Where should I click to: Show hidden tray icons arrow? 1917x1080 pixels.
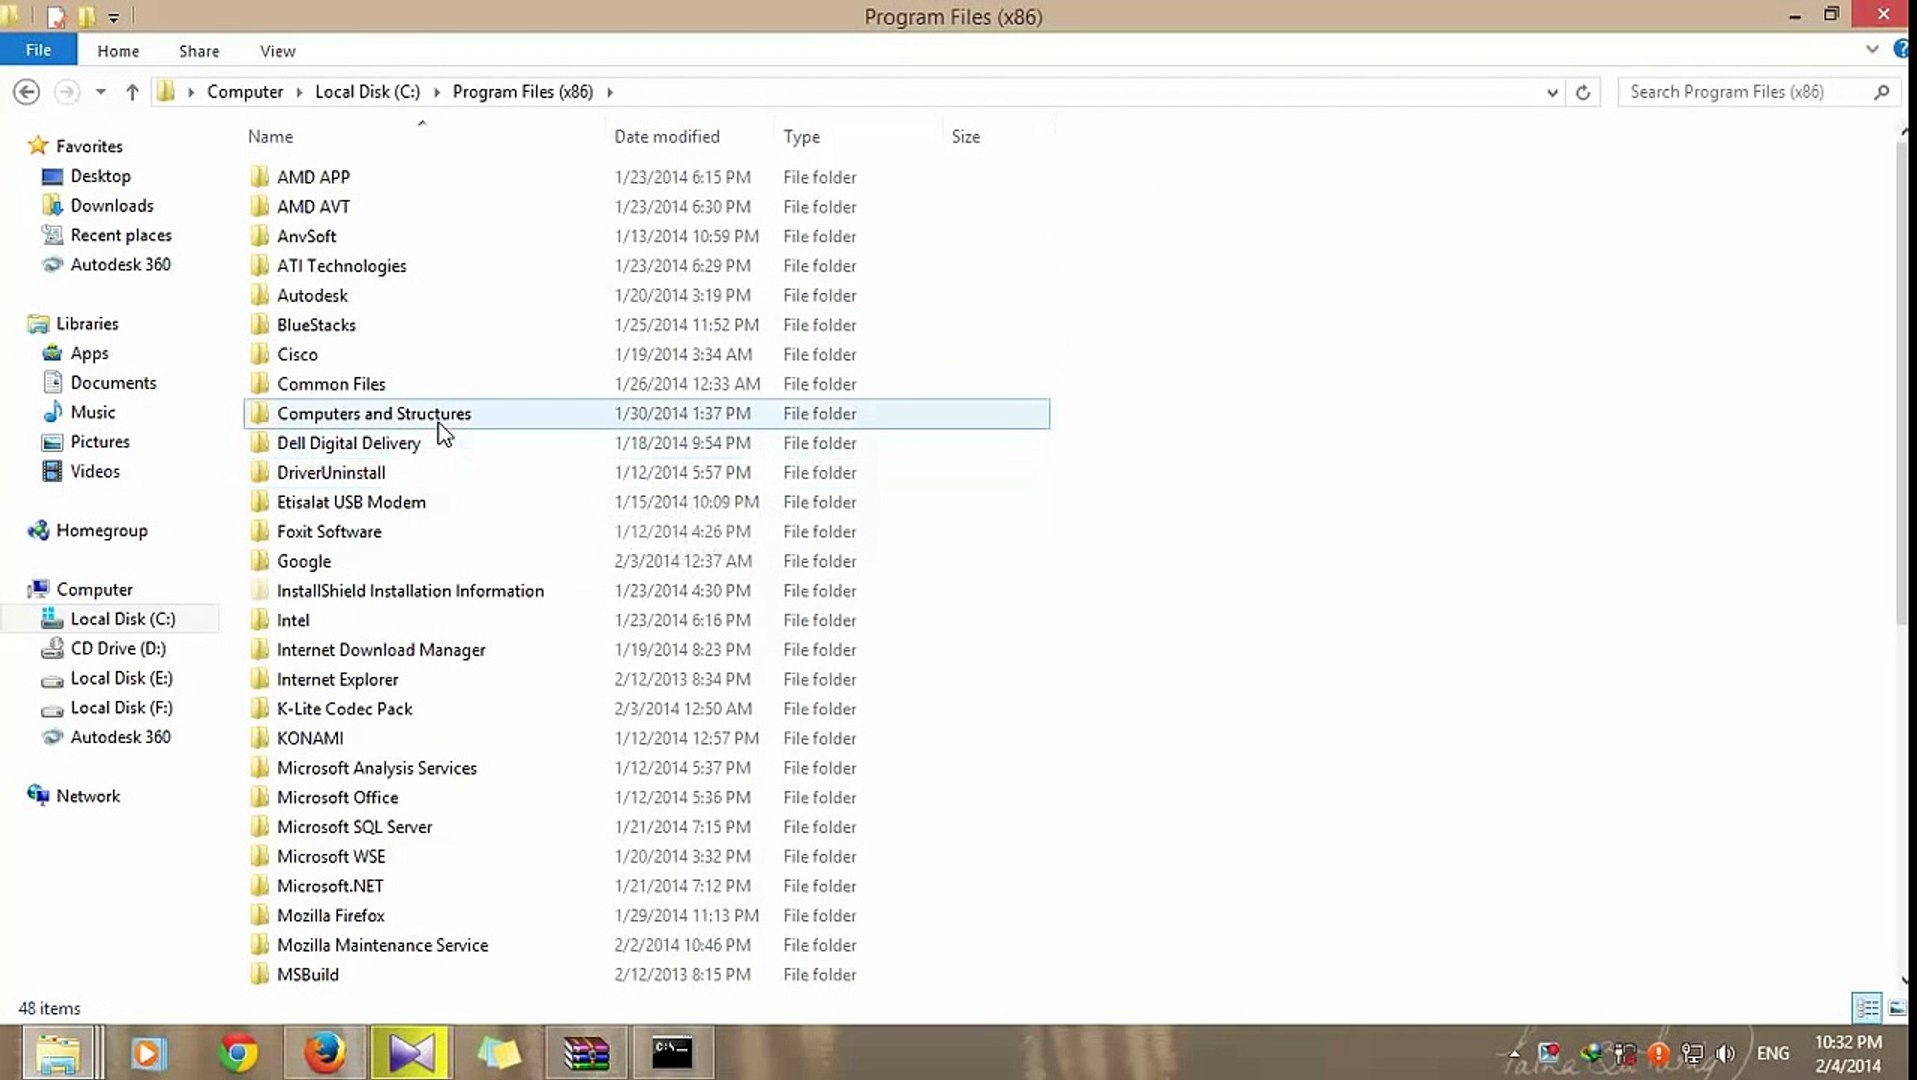(1515, 1053)
